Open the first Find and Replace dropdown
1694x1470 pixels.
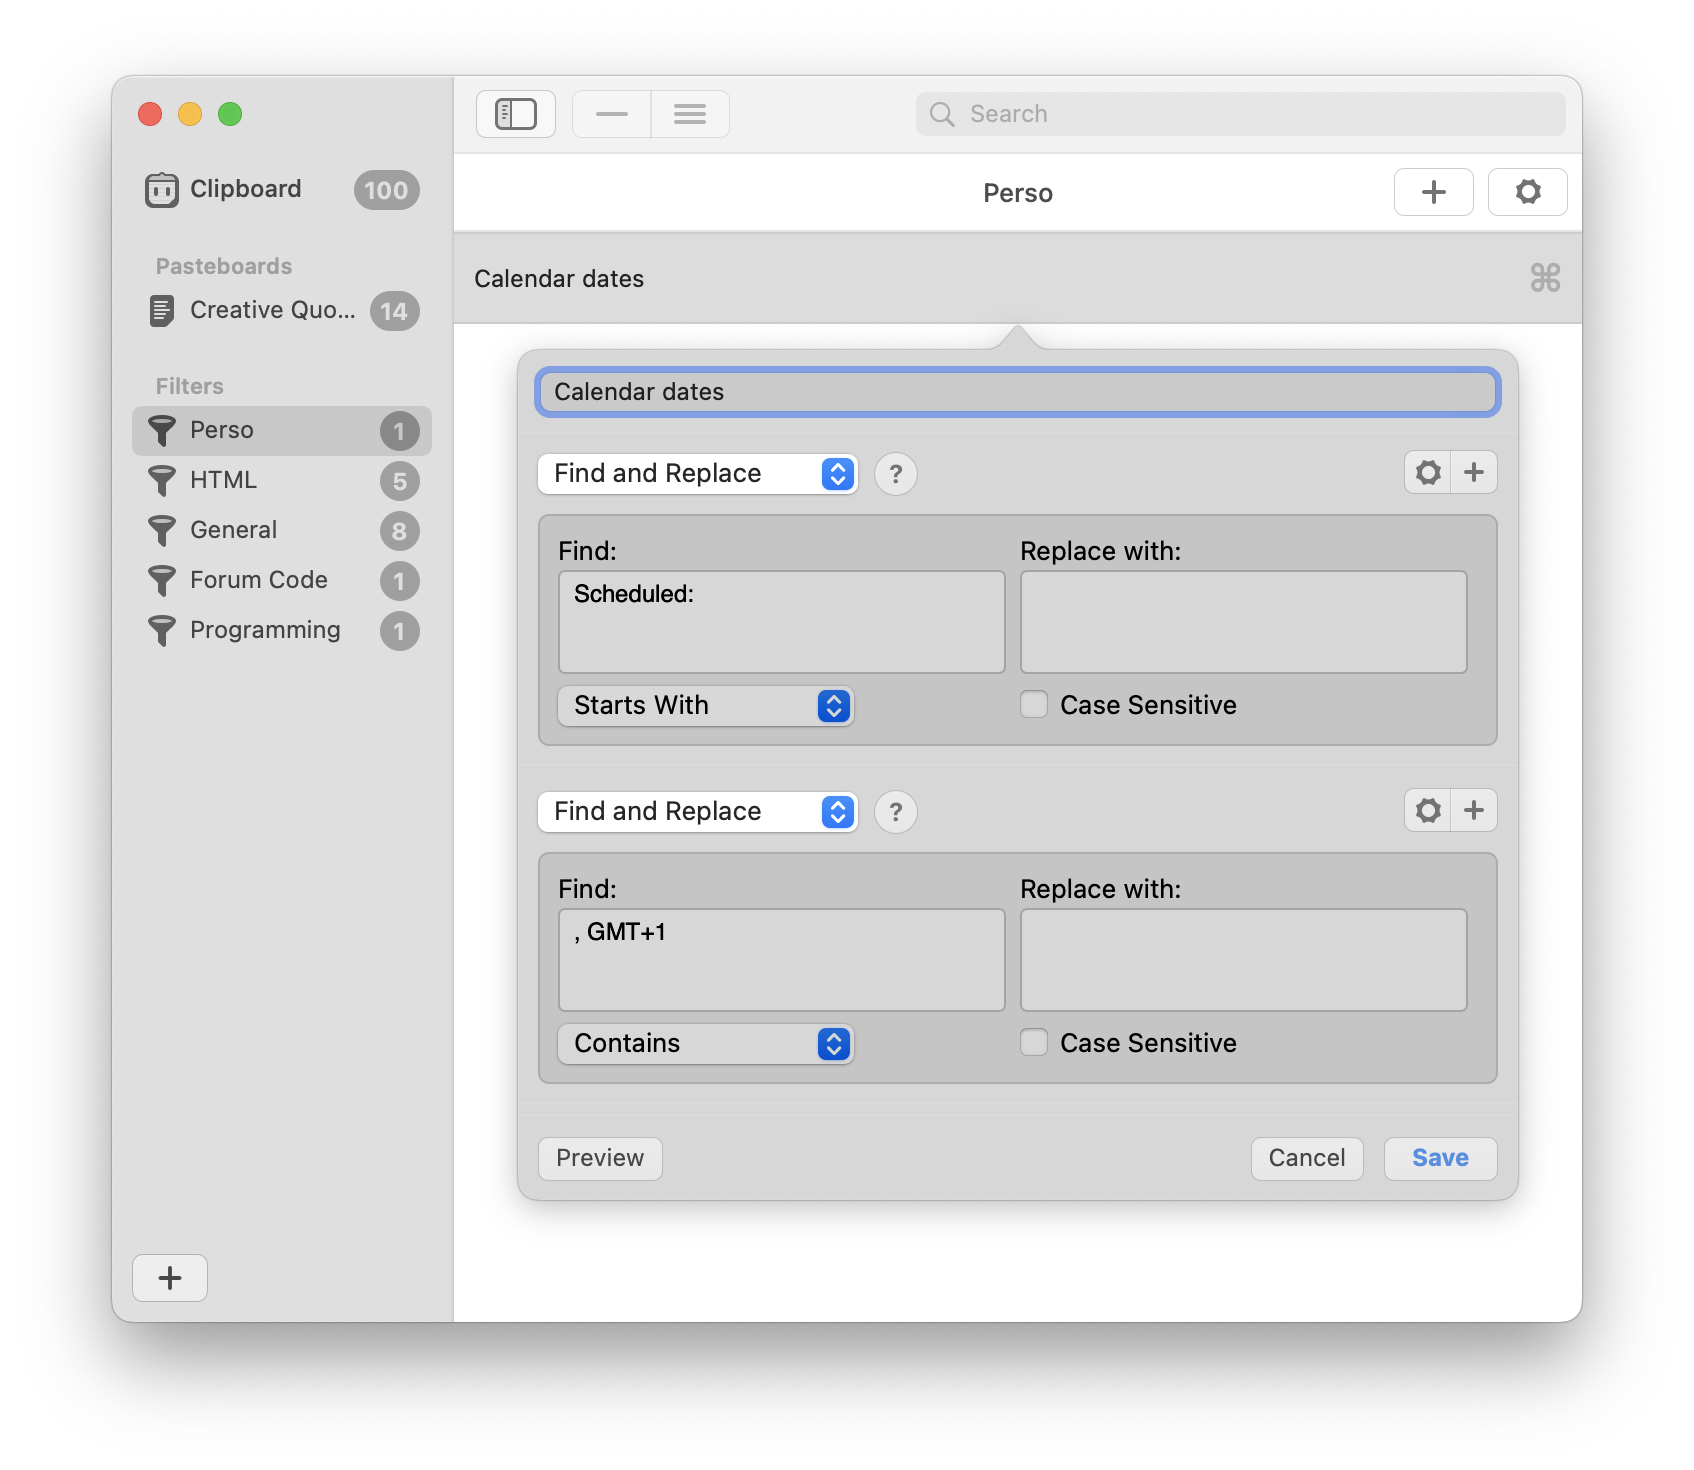pyautogui.click(x=697, y=474)
